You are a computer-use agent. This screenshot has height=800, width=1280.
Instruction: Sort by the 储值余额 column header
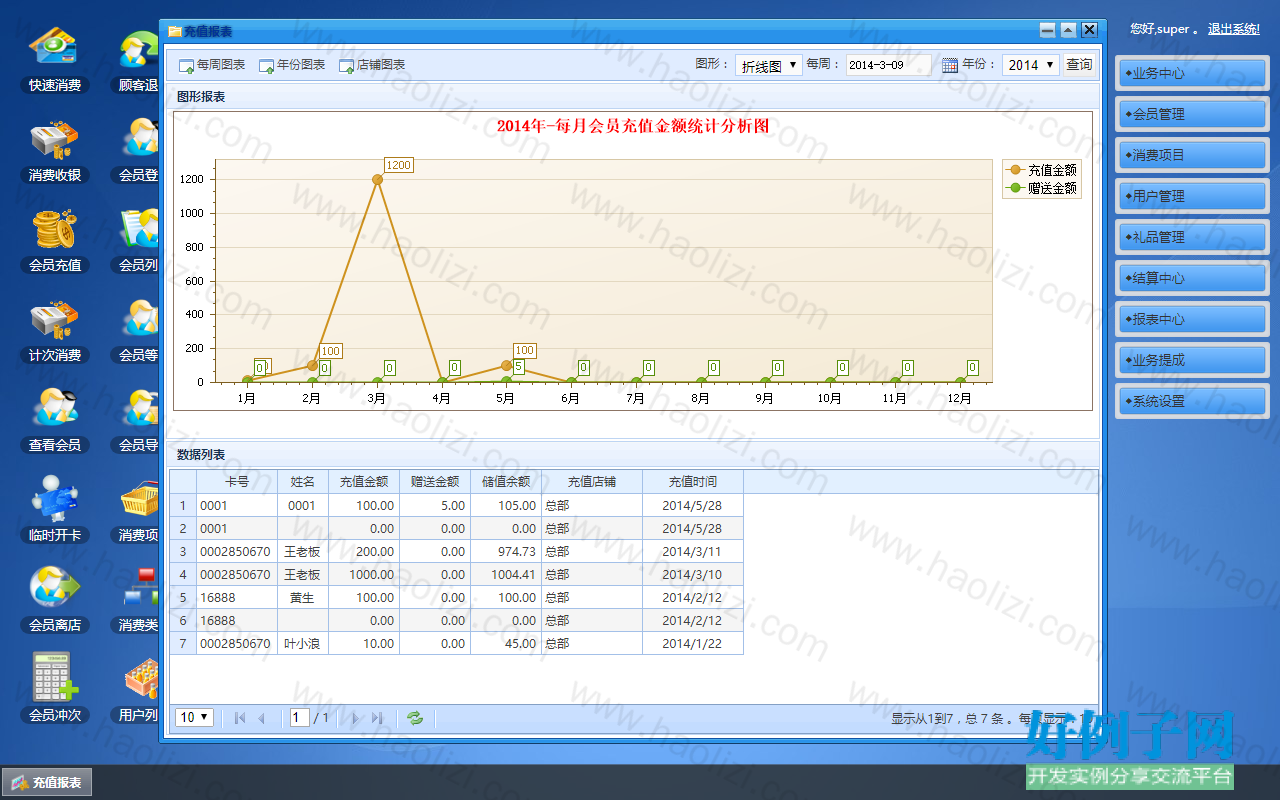[506, 482]
